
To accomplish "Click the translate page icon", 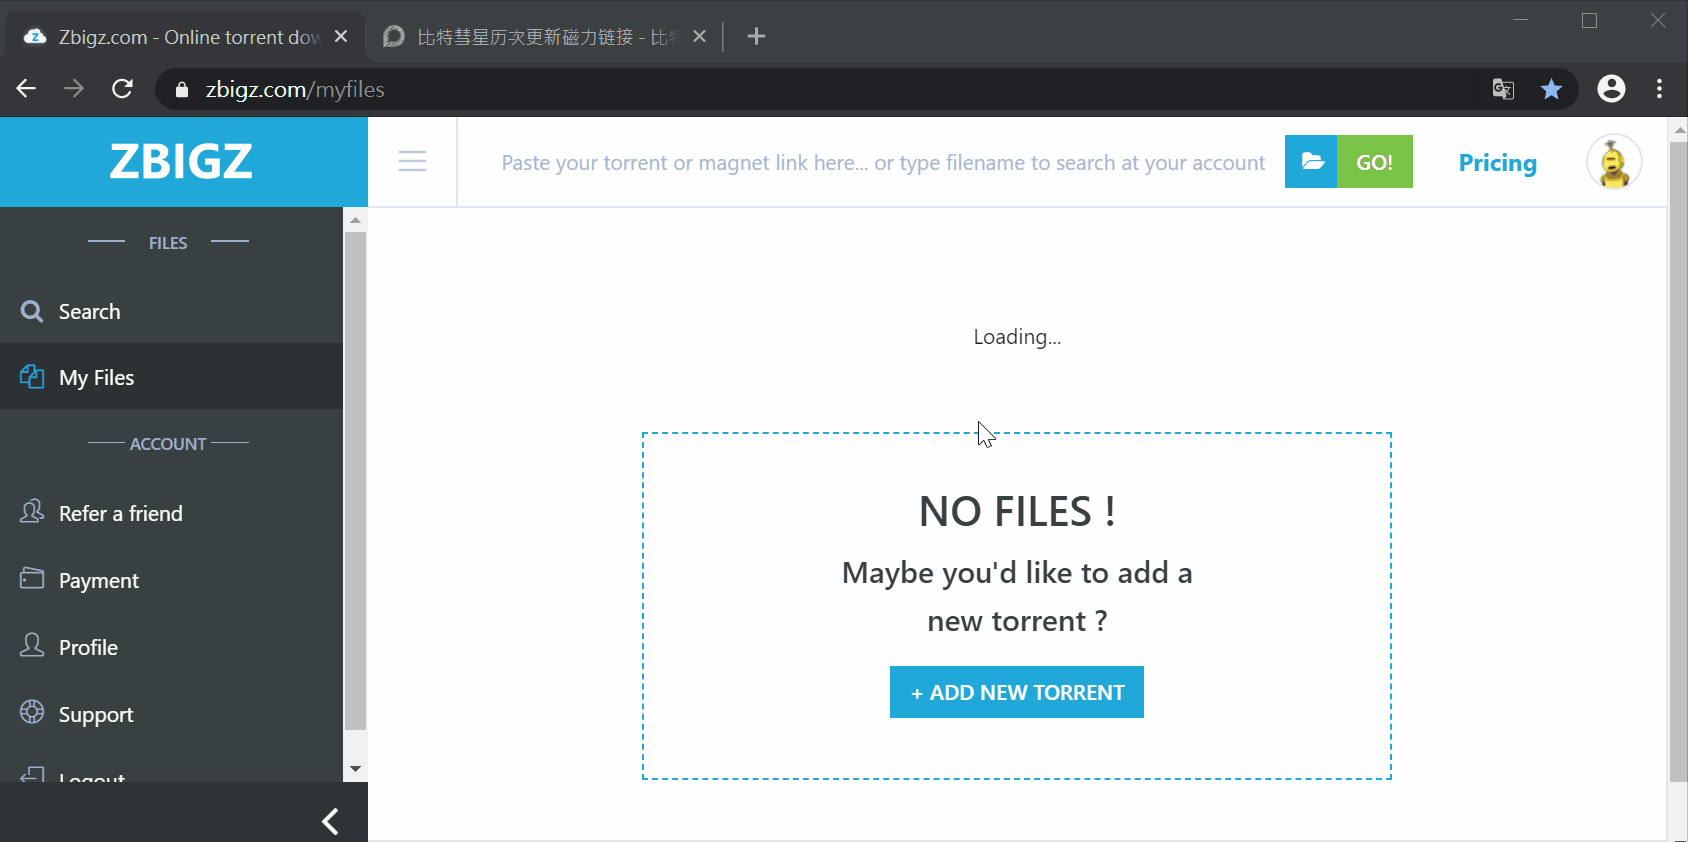I will point(1503,89).
